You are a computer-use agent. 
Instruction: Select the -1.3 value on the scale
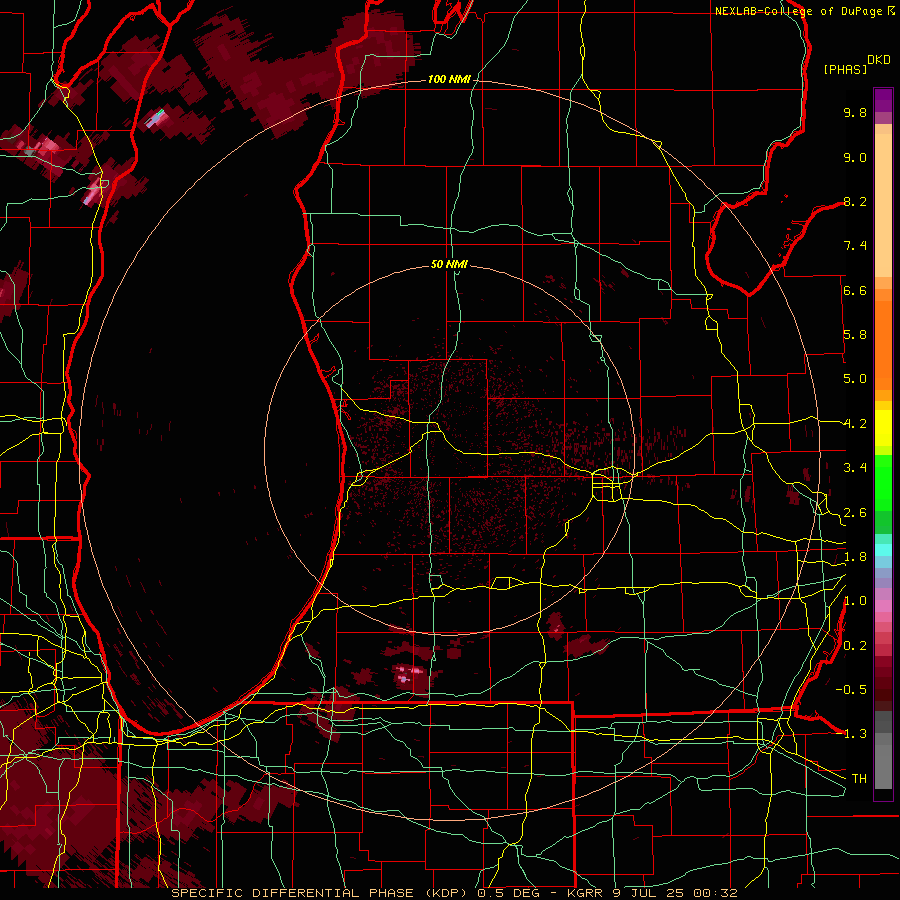point(851,734)
